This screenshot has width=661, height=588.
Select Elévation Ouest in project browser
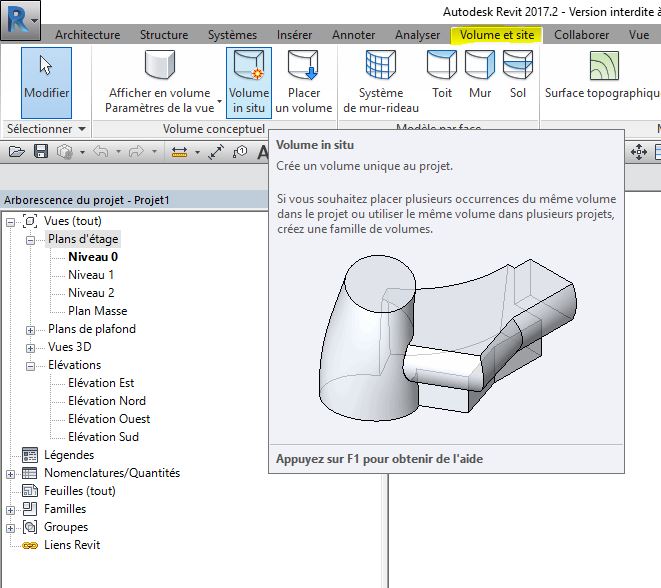pos(109,419)
